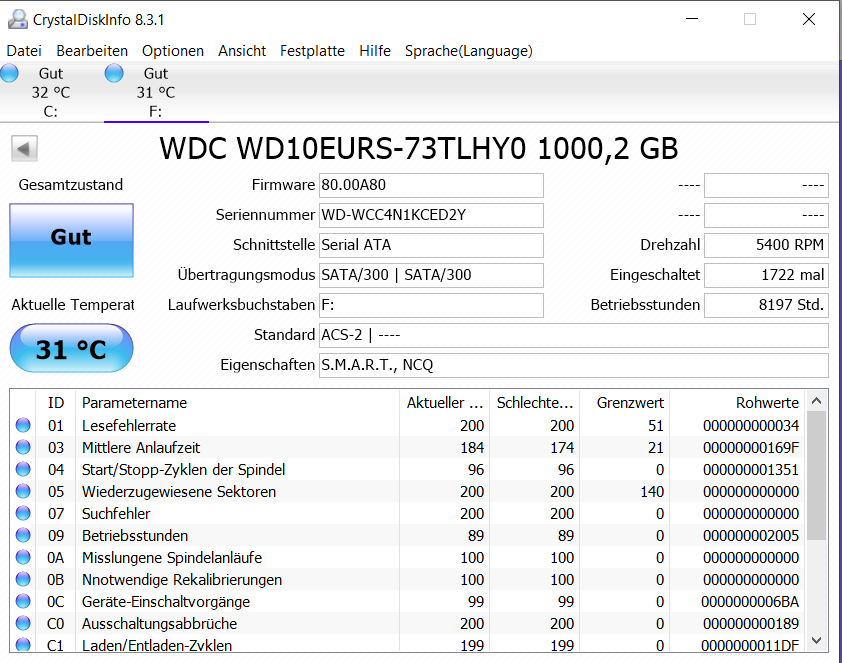Image resolution: width=842 pixels, height=663 pixels.
Task: Click the ID column header
Action: 56,403
